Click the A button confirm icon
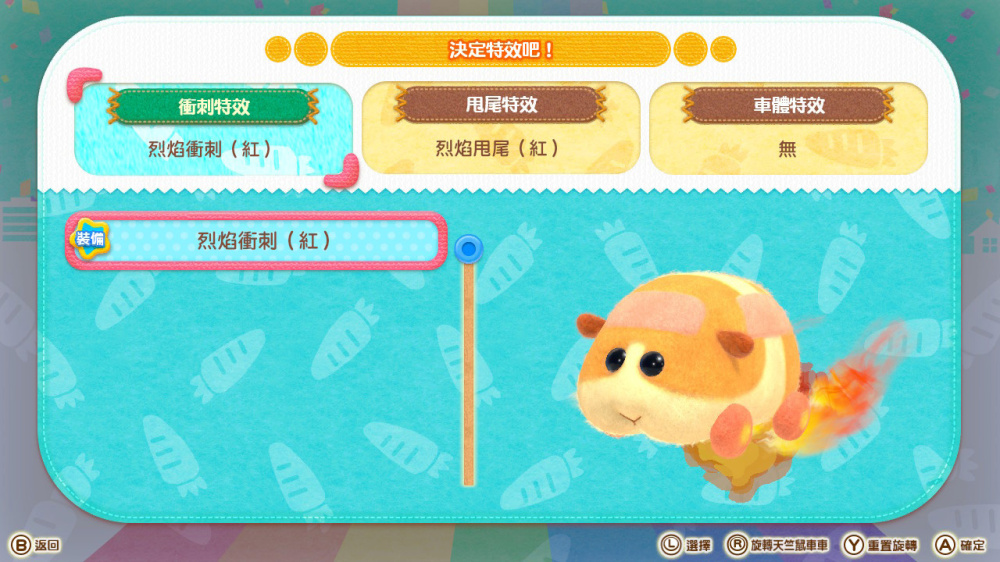Viewport: 1000px width, 562px height. click(945, 545)
